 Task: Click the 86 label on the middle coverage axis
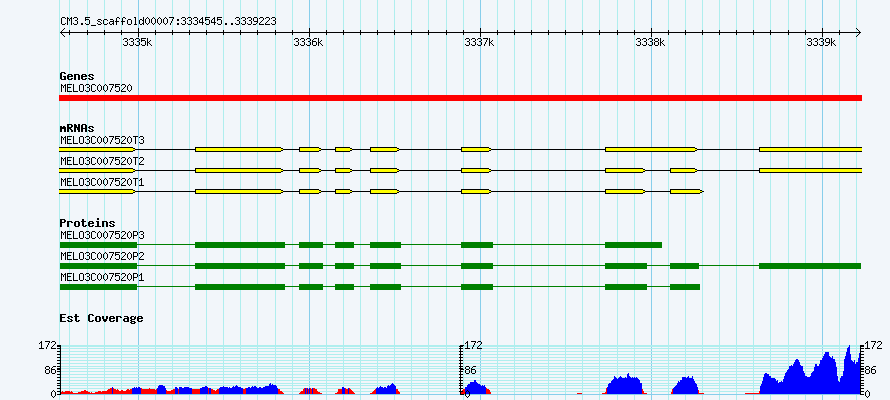click(x=473, y=370)
